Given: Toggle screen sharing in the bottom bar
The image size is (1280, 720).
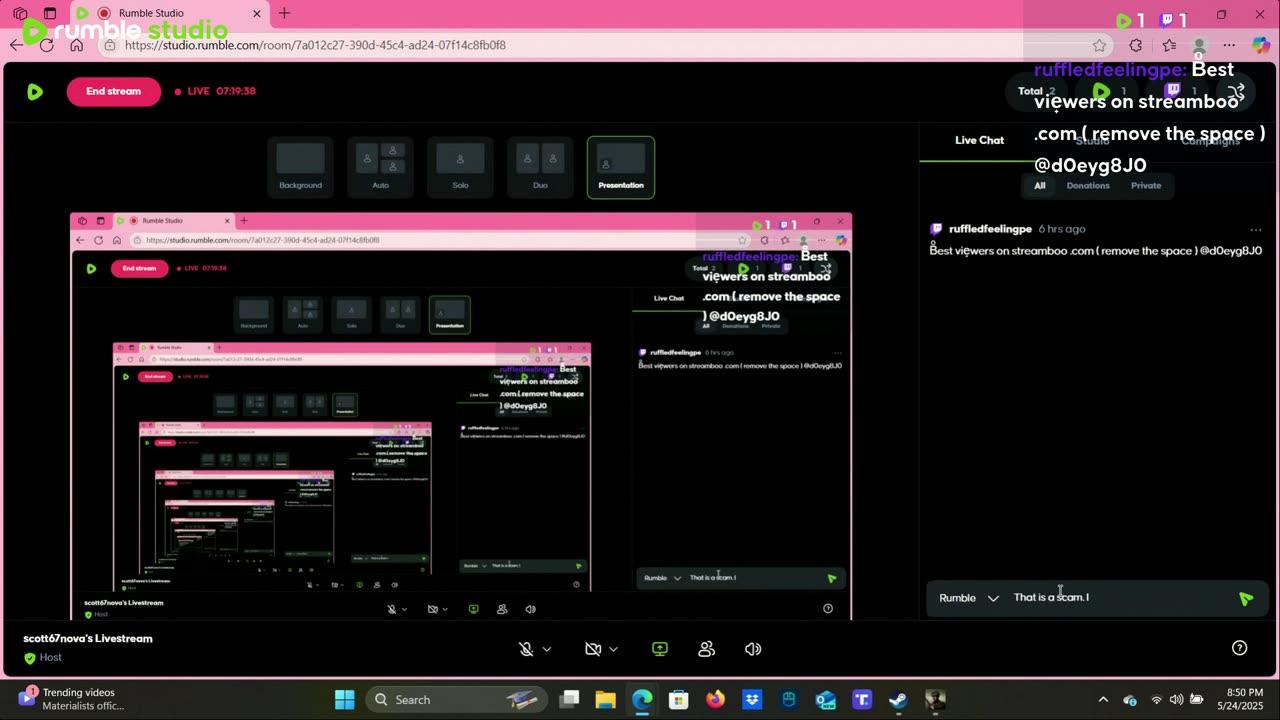Looking at the screenshot, I should (660, 649).
